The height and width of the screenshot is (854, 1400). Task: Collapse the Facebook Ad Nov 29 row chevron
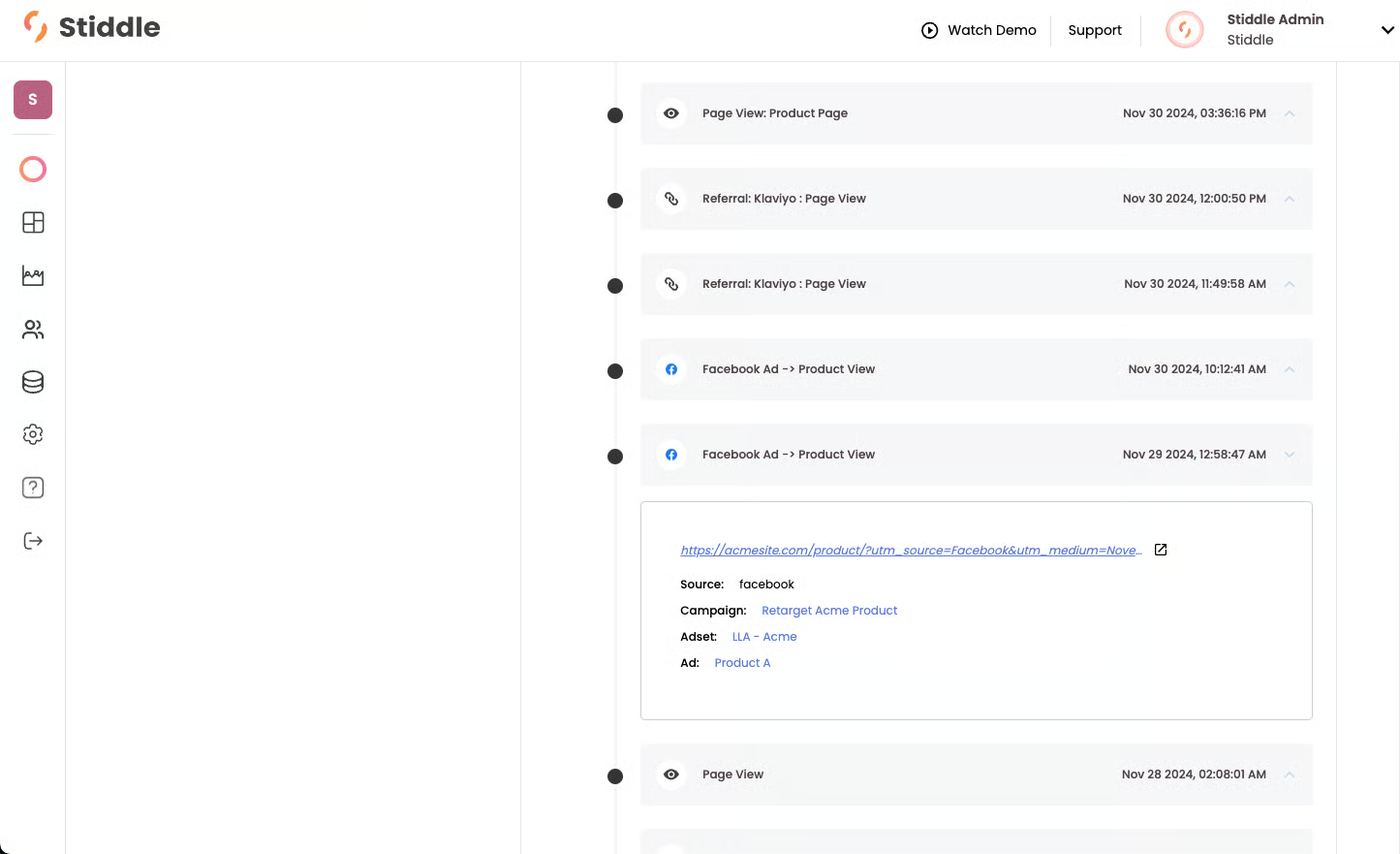[1289, 455]
